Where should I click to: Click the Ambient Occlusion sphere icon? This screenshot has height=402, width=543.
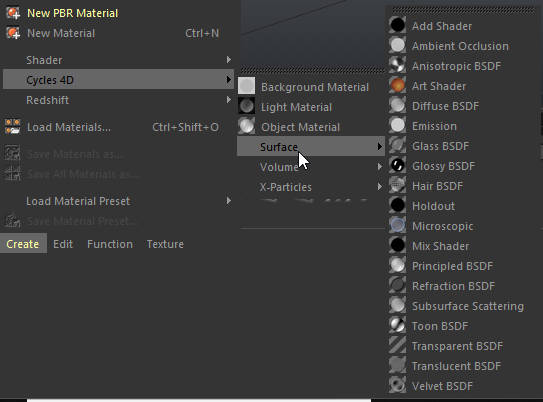pos(398,45)
